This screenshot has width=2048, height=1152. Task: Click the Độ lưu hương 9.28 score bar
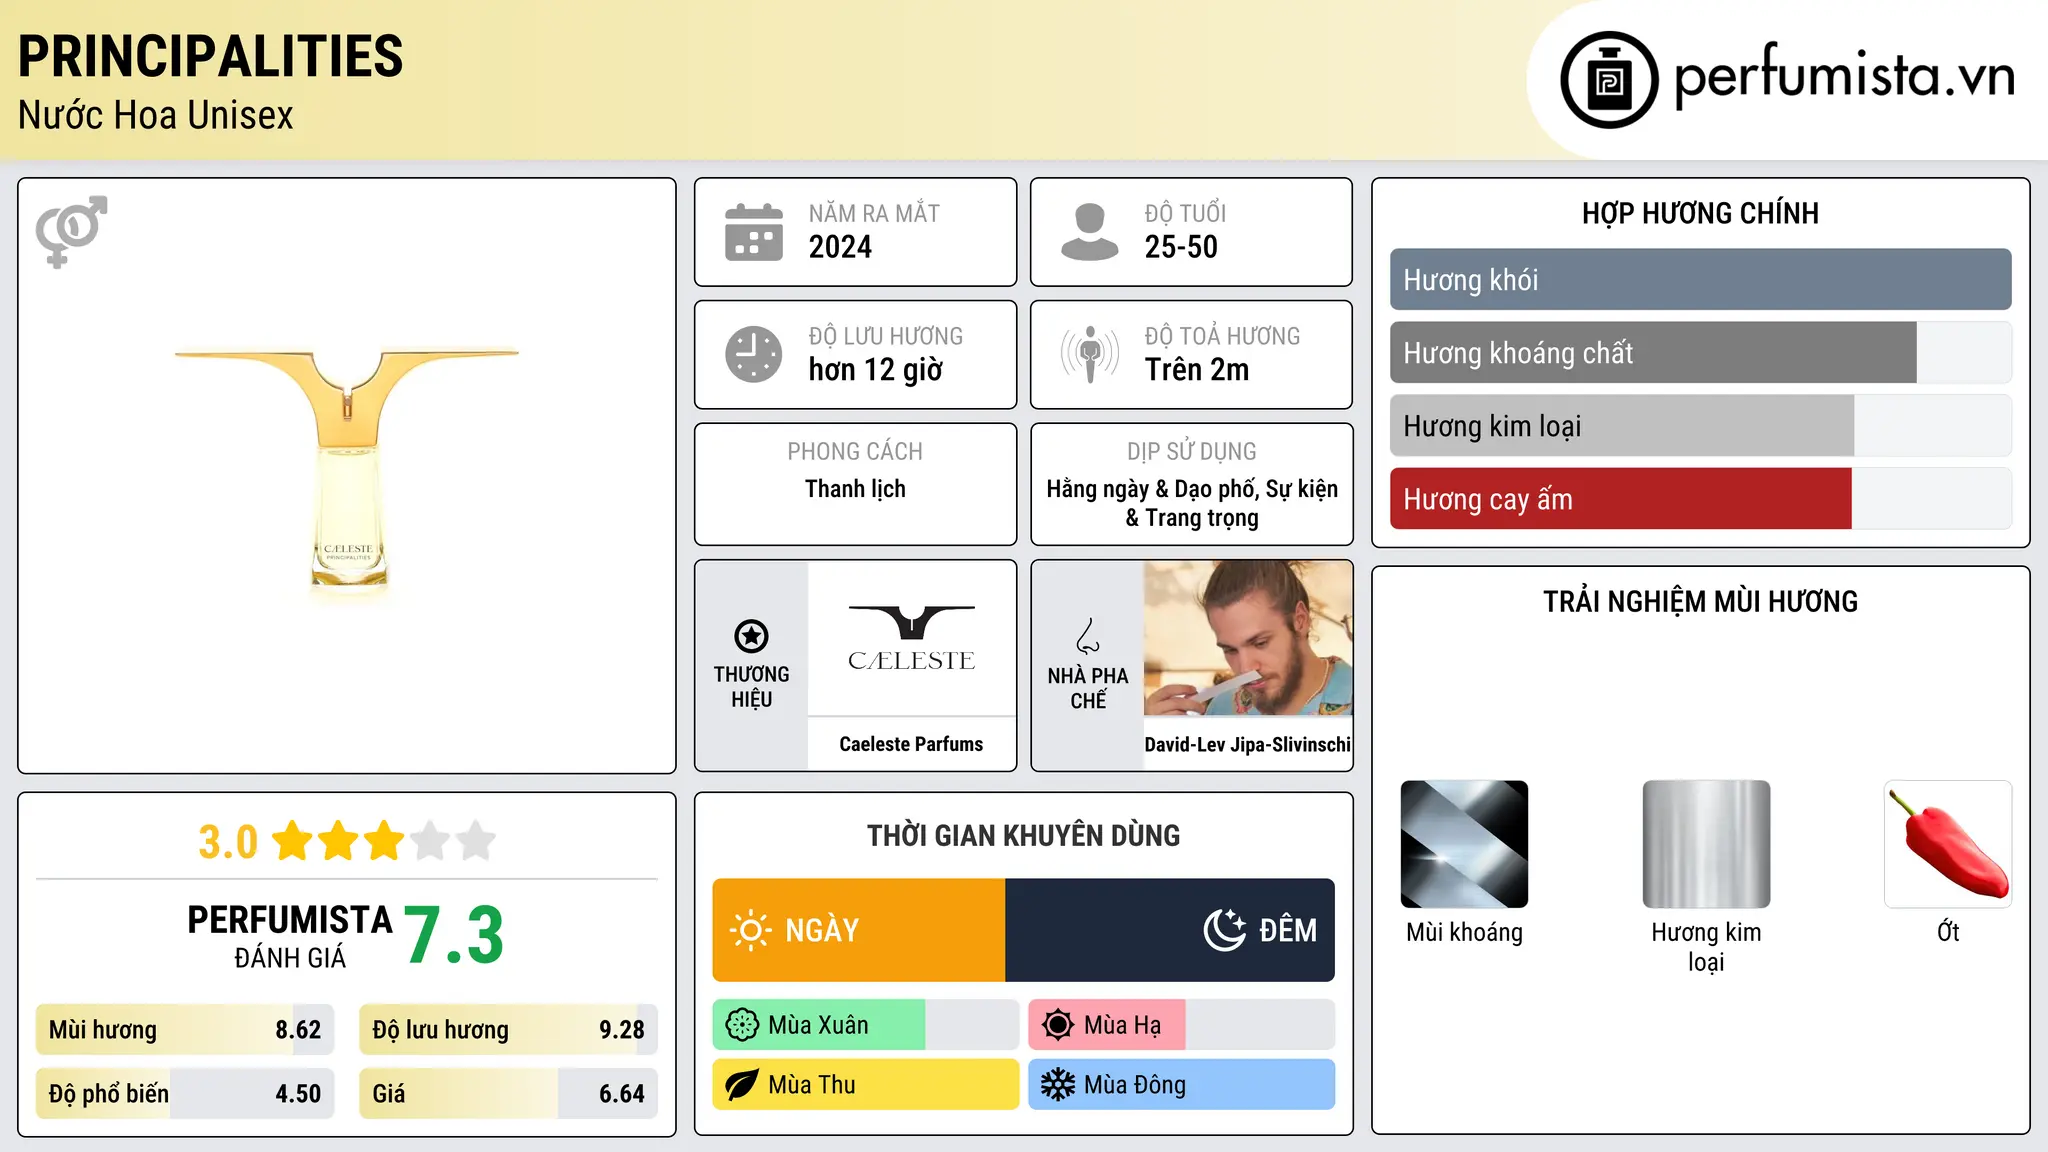[x=508, y=1029]
